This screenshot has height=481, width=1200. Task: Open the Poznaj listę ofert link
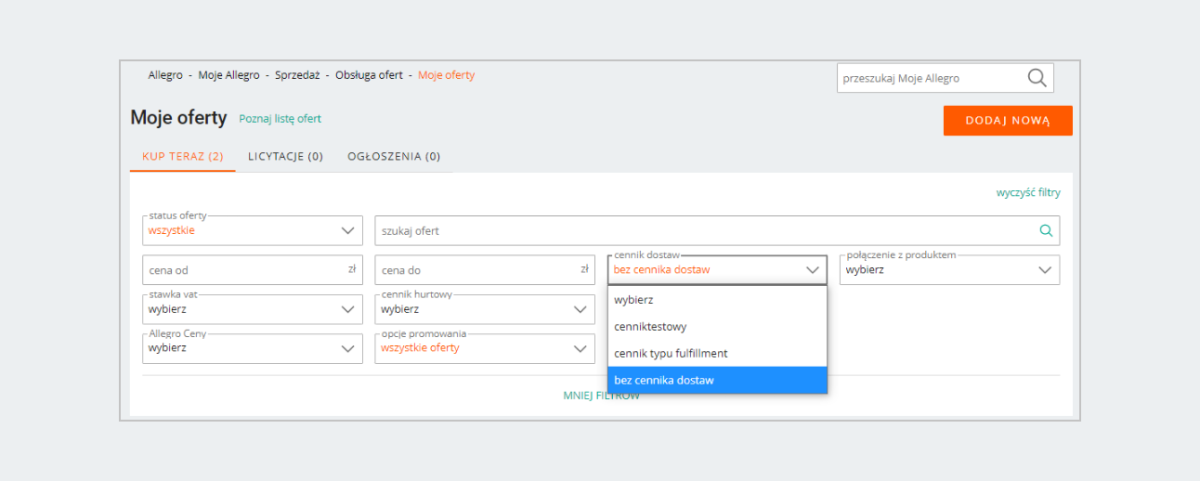tap(280, 119)
